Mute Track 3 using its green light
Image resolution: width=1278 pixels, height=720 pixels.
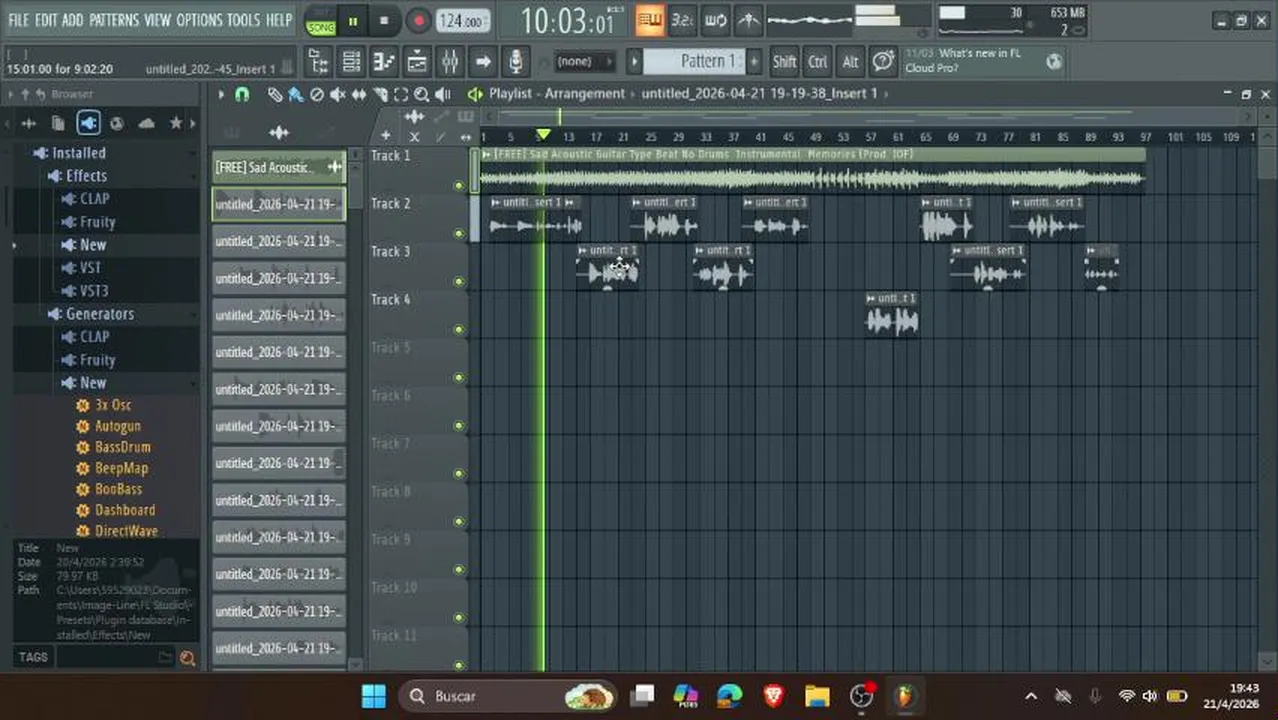point(459,282)
